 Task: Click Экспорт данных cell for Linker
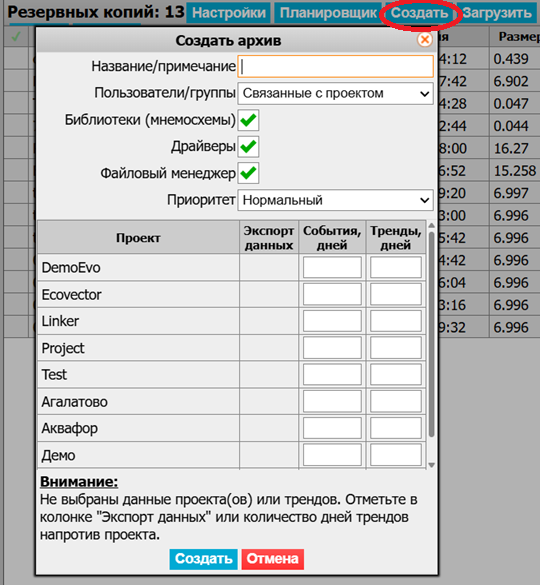269,321
